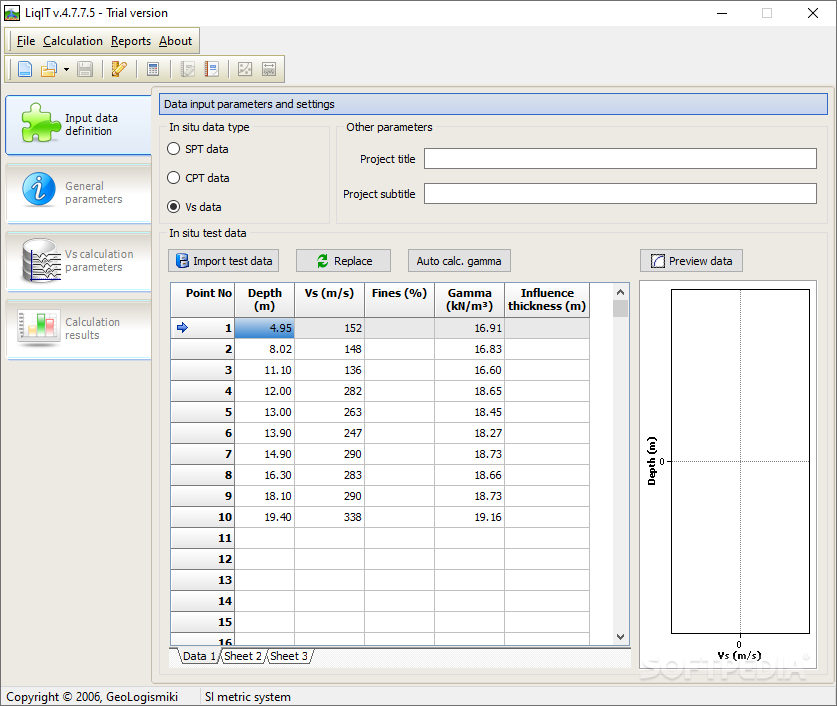Open the General parameters section
The width and height of the screenshot is (837, 706).
(78, 193)
